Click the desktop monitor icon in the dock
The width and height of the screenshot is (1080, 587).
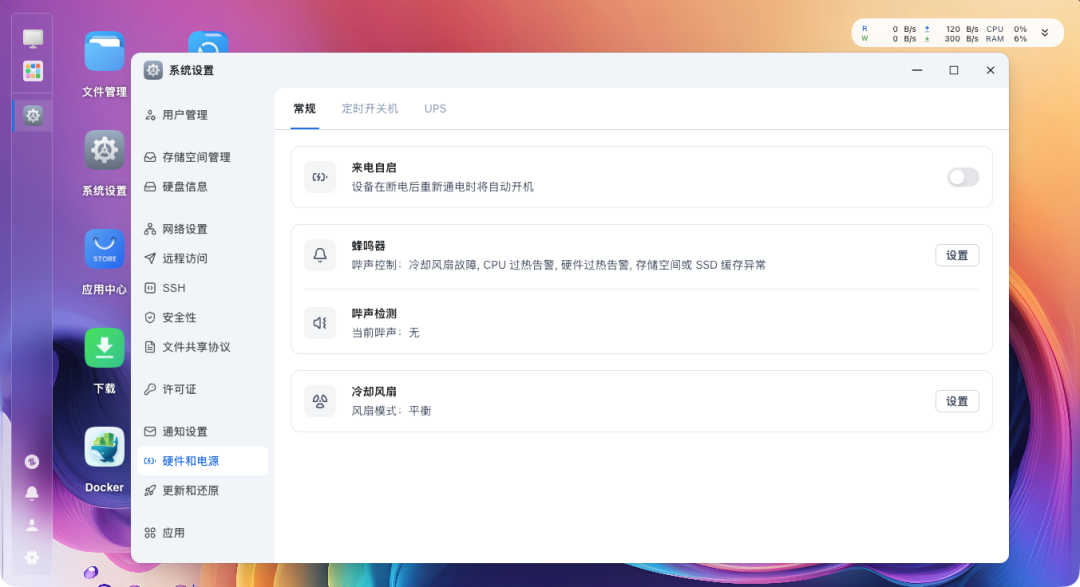click(x=33, y=38)
